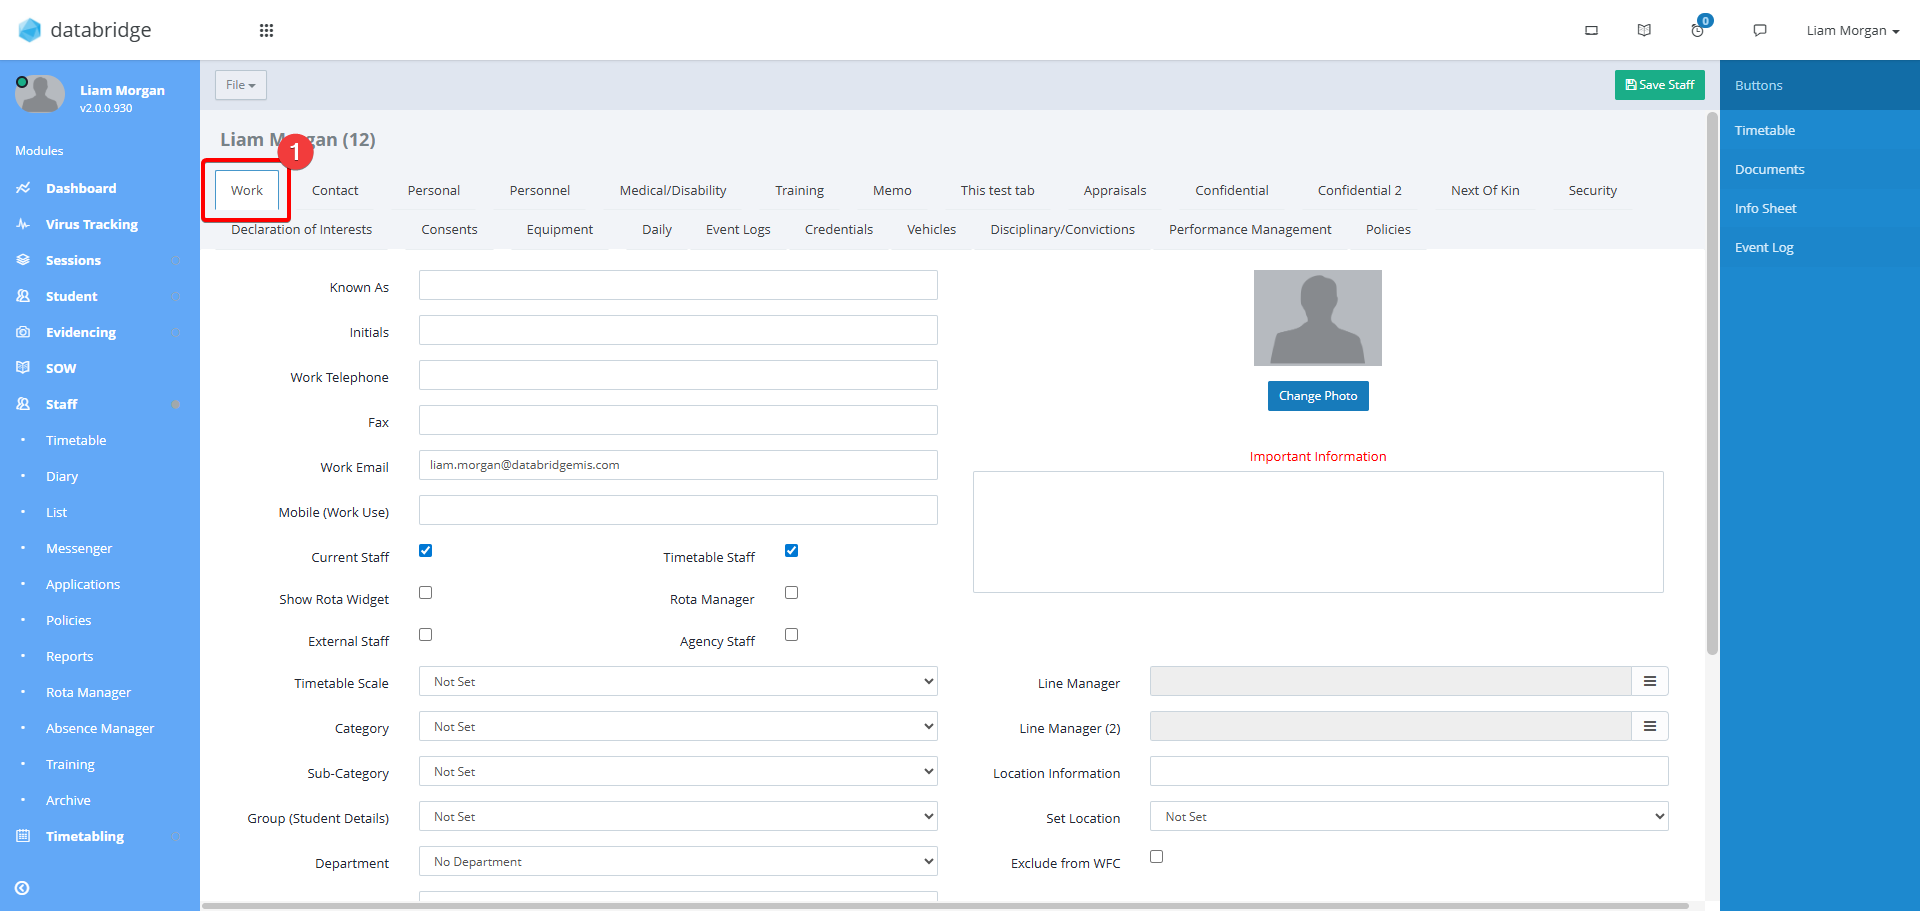This screenshot has width=1920, height=911.
Task: Open the Set Location dropdown
Action: pyautogui.click(x=1409, y=816)
